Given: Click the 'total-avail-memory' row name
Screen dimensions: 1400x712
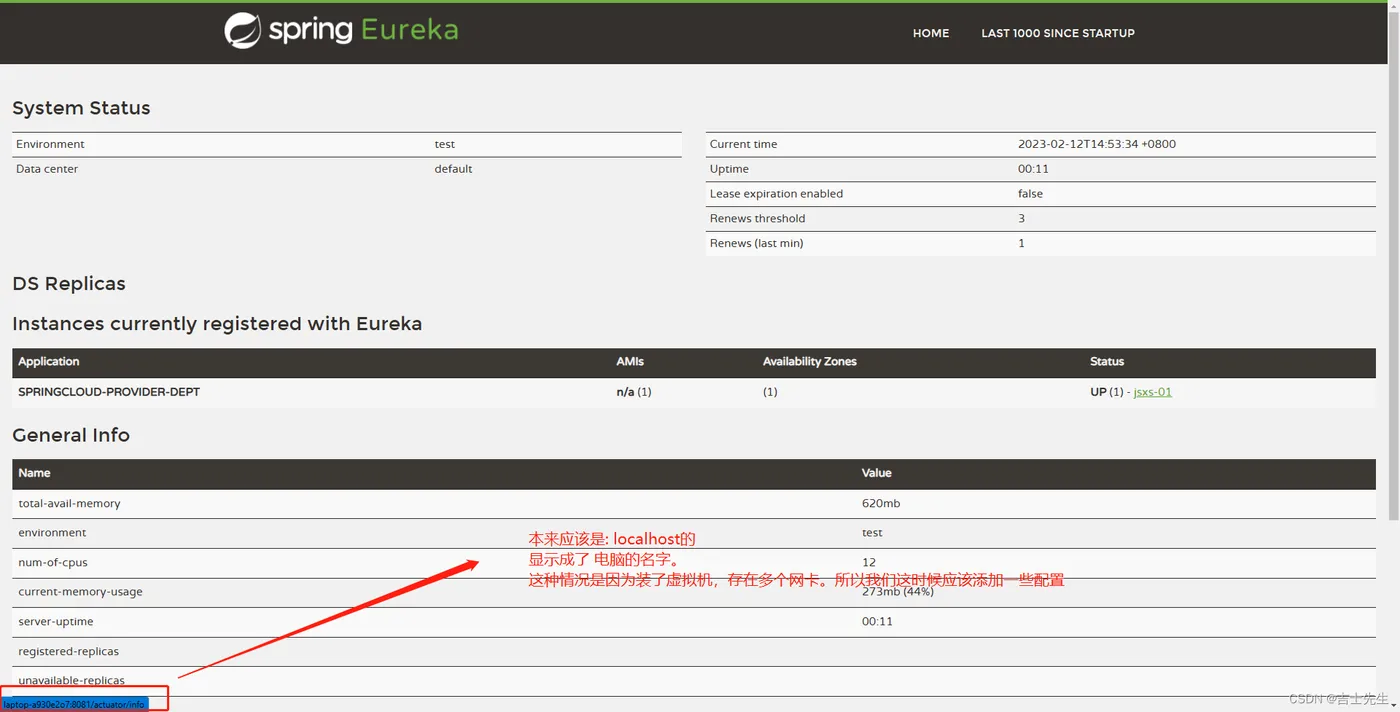Looking at the screenshot, I should (69, 504).
